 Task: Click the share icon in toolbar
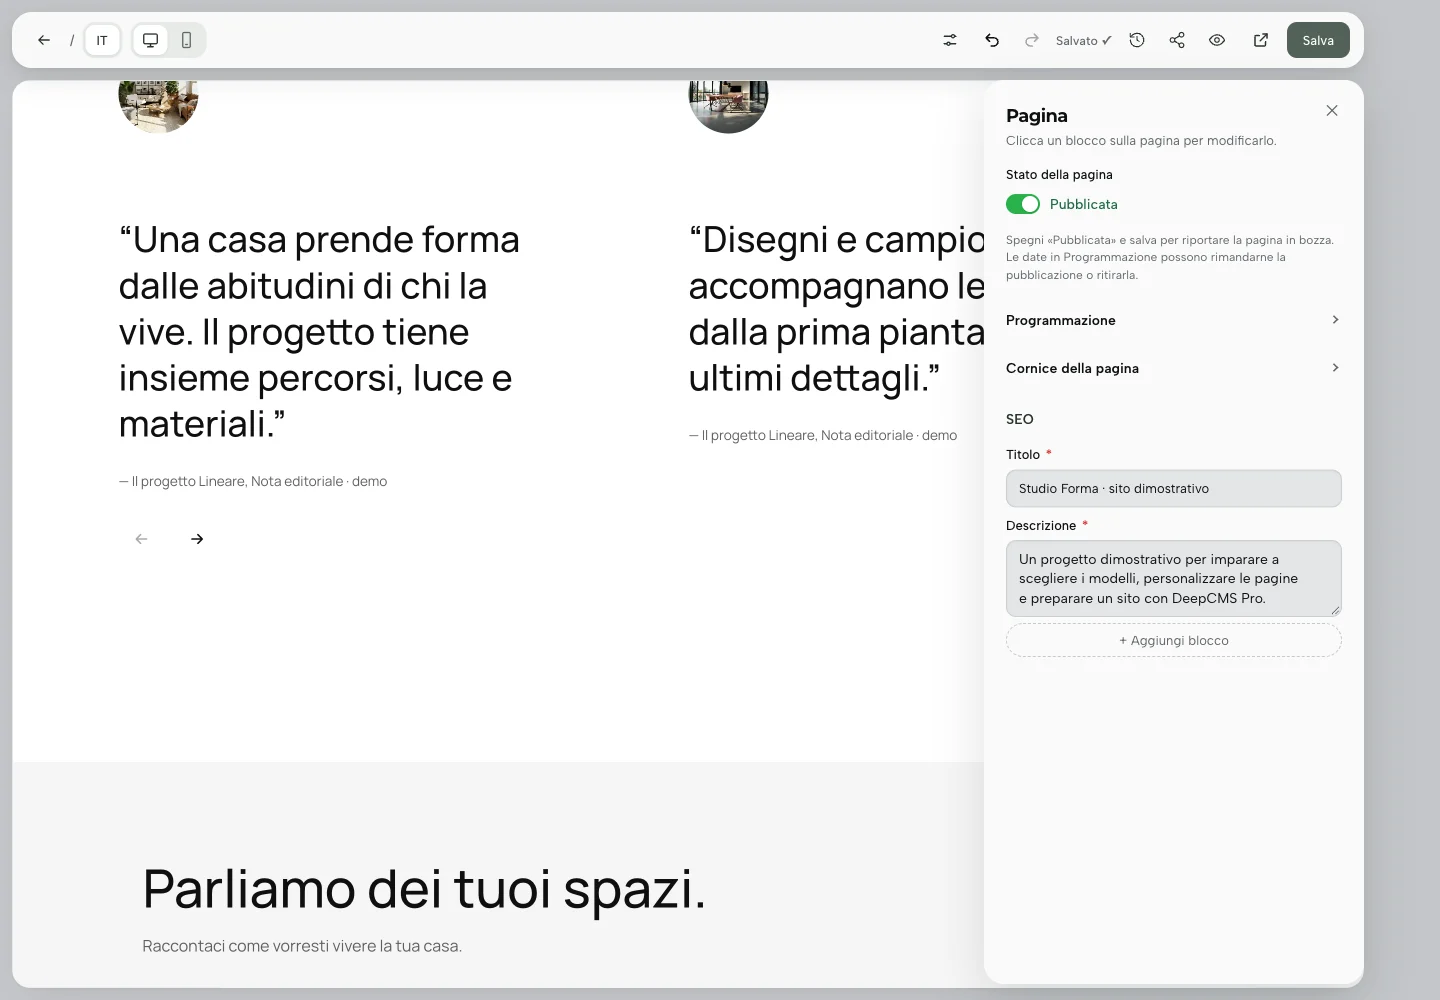pos(1177,40)
